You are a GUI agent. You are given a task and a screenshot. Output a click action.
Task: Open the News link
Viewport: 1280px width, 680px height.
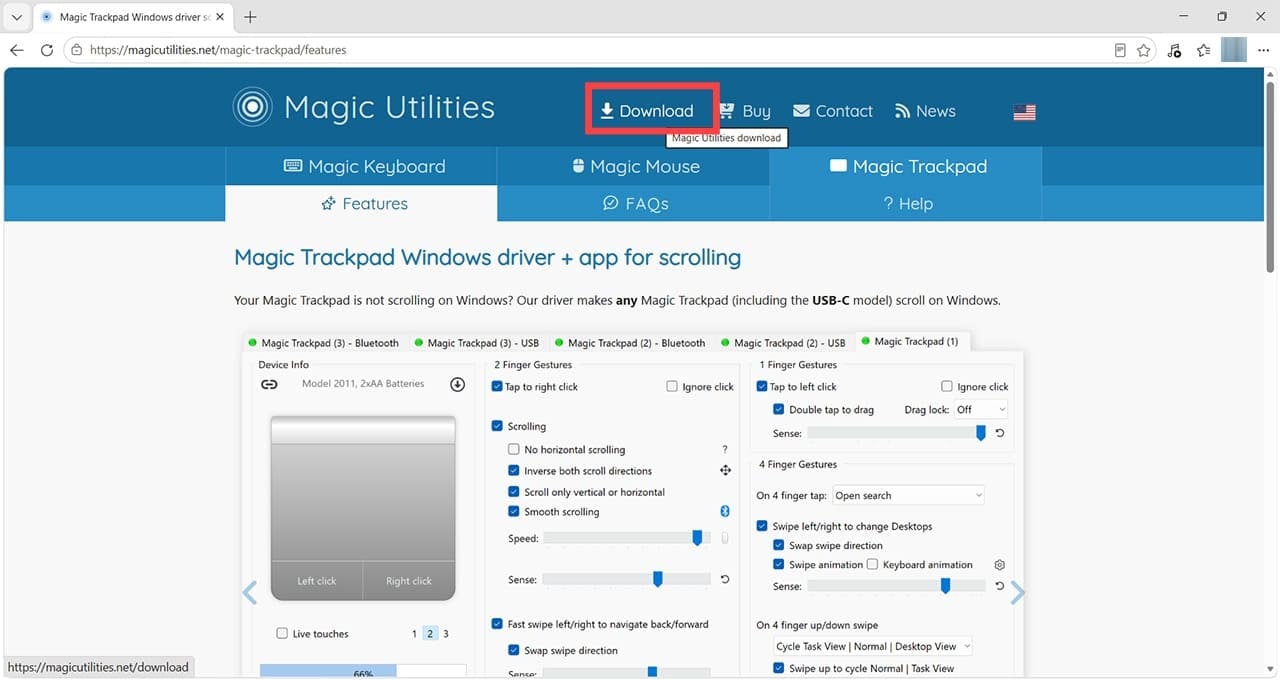925,111
